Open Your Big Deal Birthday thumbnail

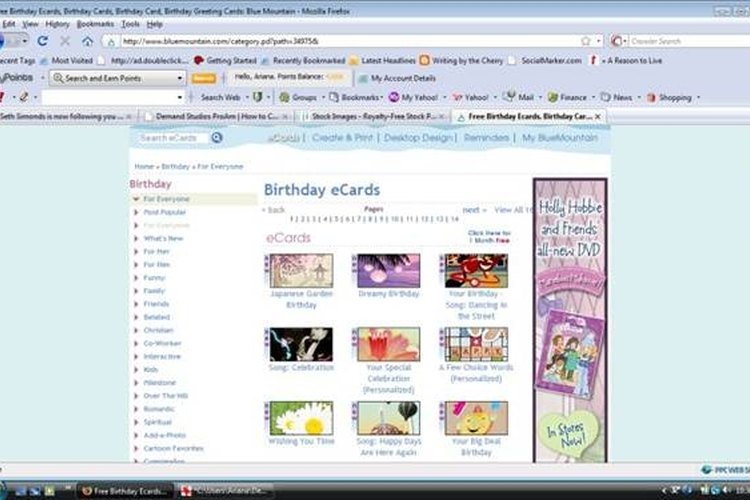[476, 418]
